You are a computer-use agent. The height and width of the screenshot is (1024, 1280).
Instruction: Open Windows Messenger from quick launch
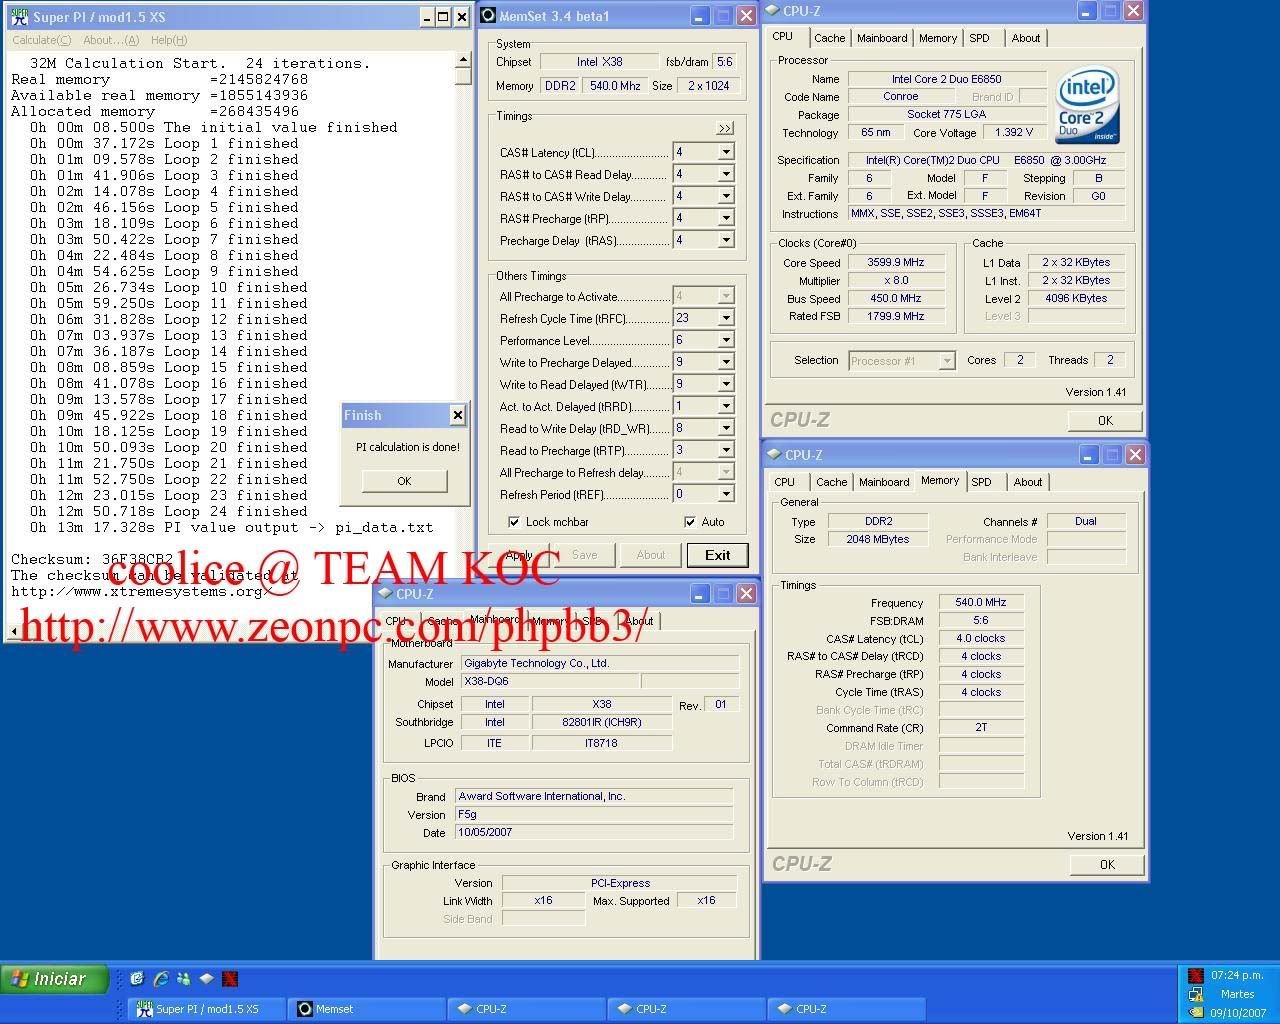[183, 979]
